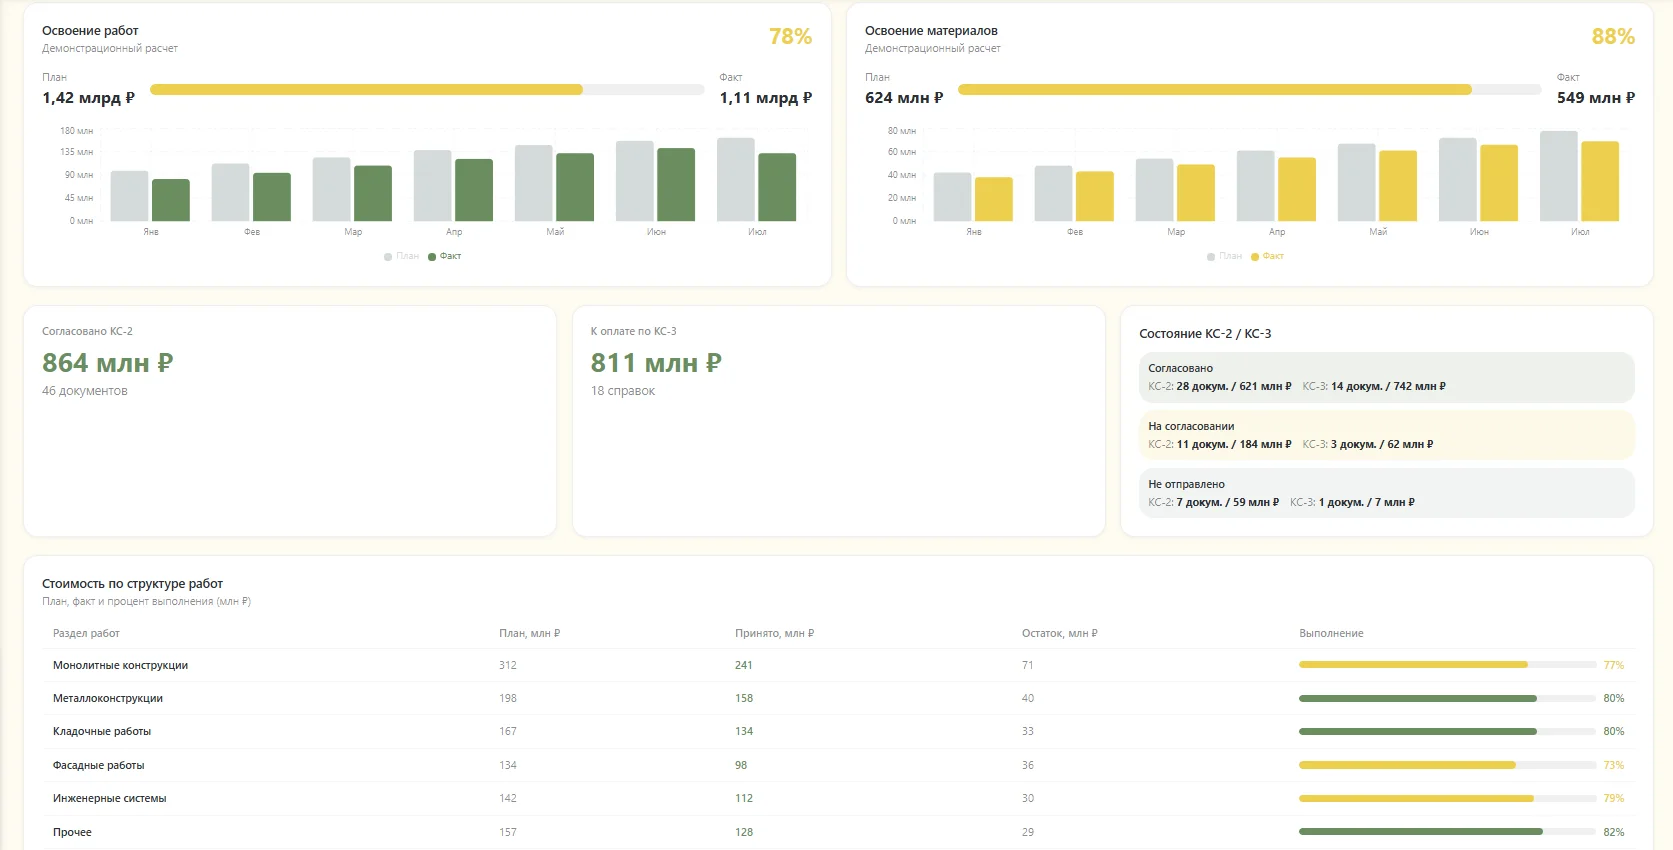
Task: Click the Металлоконструкции 80% completion bar
Action: [1447, 698]
